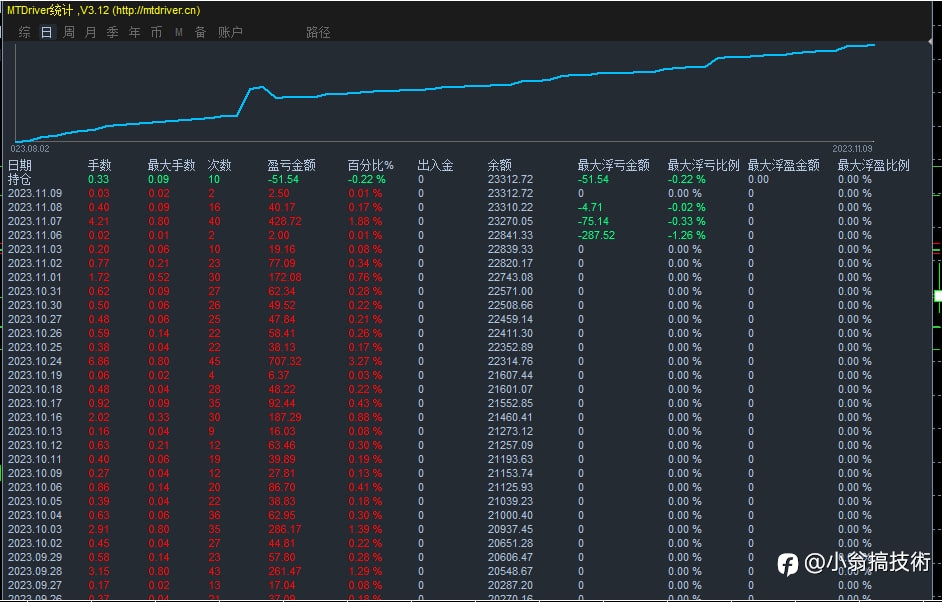The height and width of the screenshot is (602, 942).
Task: Select the 2023.10.18 date row
Action: [35, 389]
